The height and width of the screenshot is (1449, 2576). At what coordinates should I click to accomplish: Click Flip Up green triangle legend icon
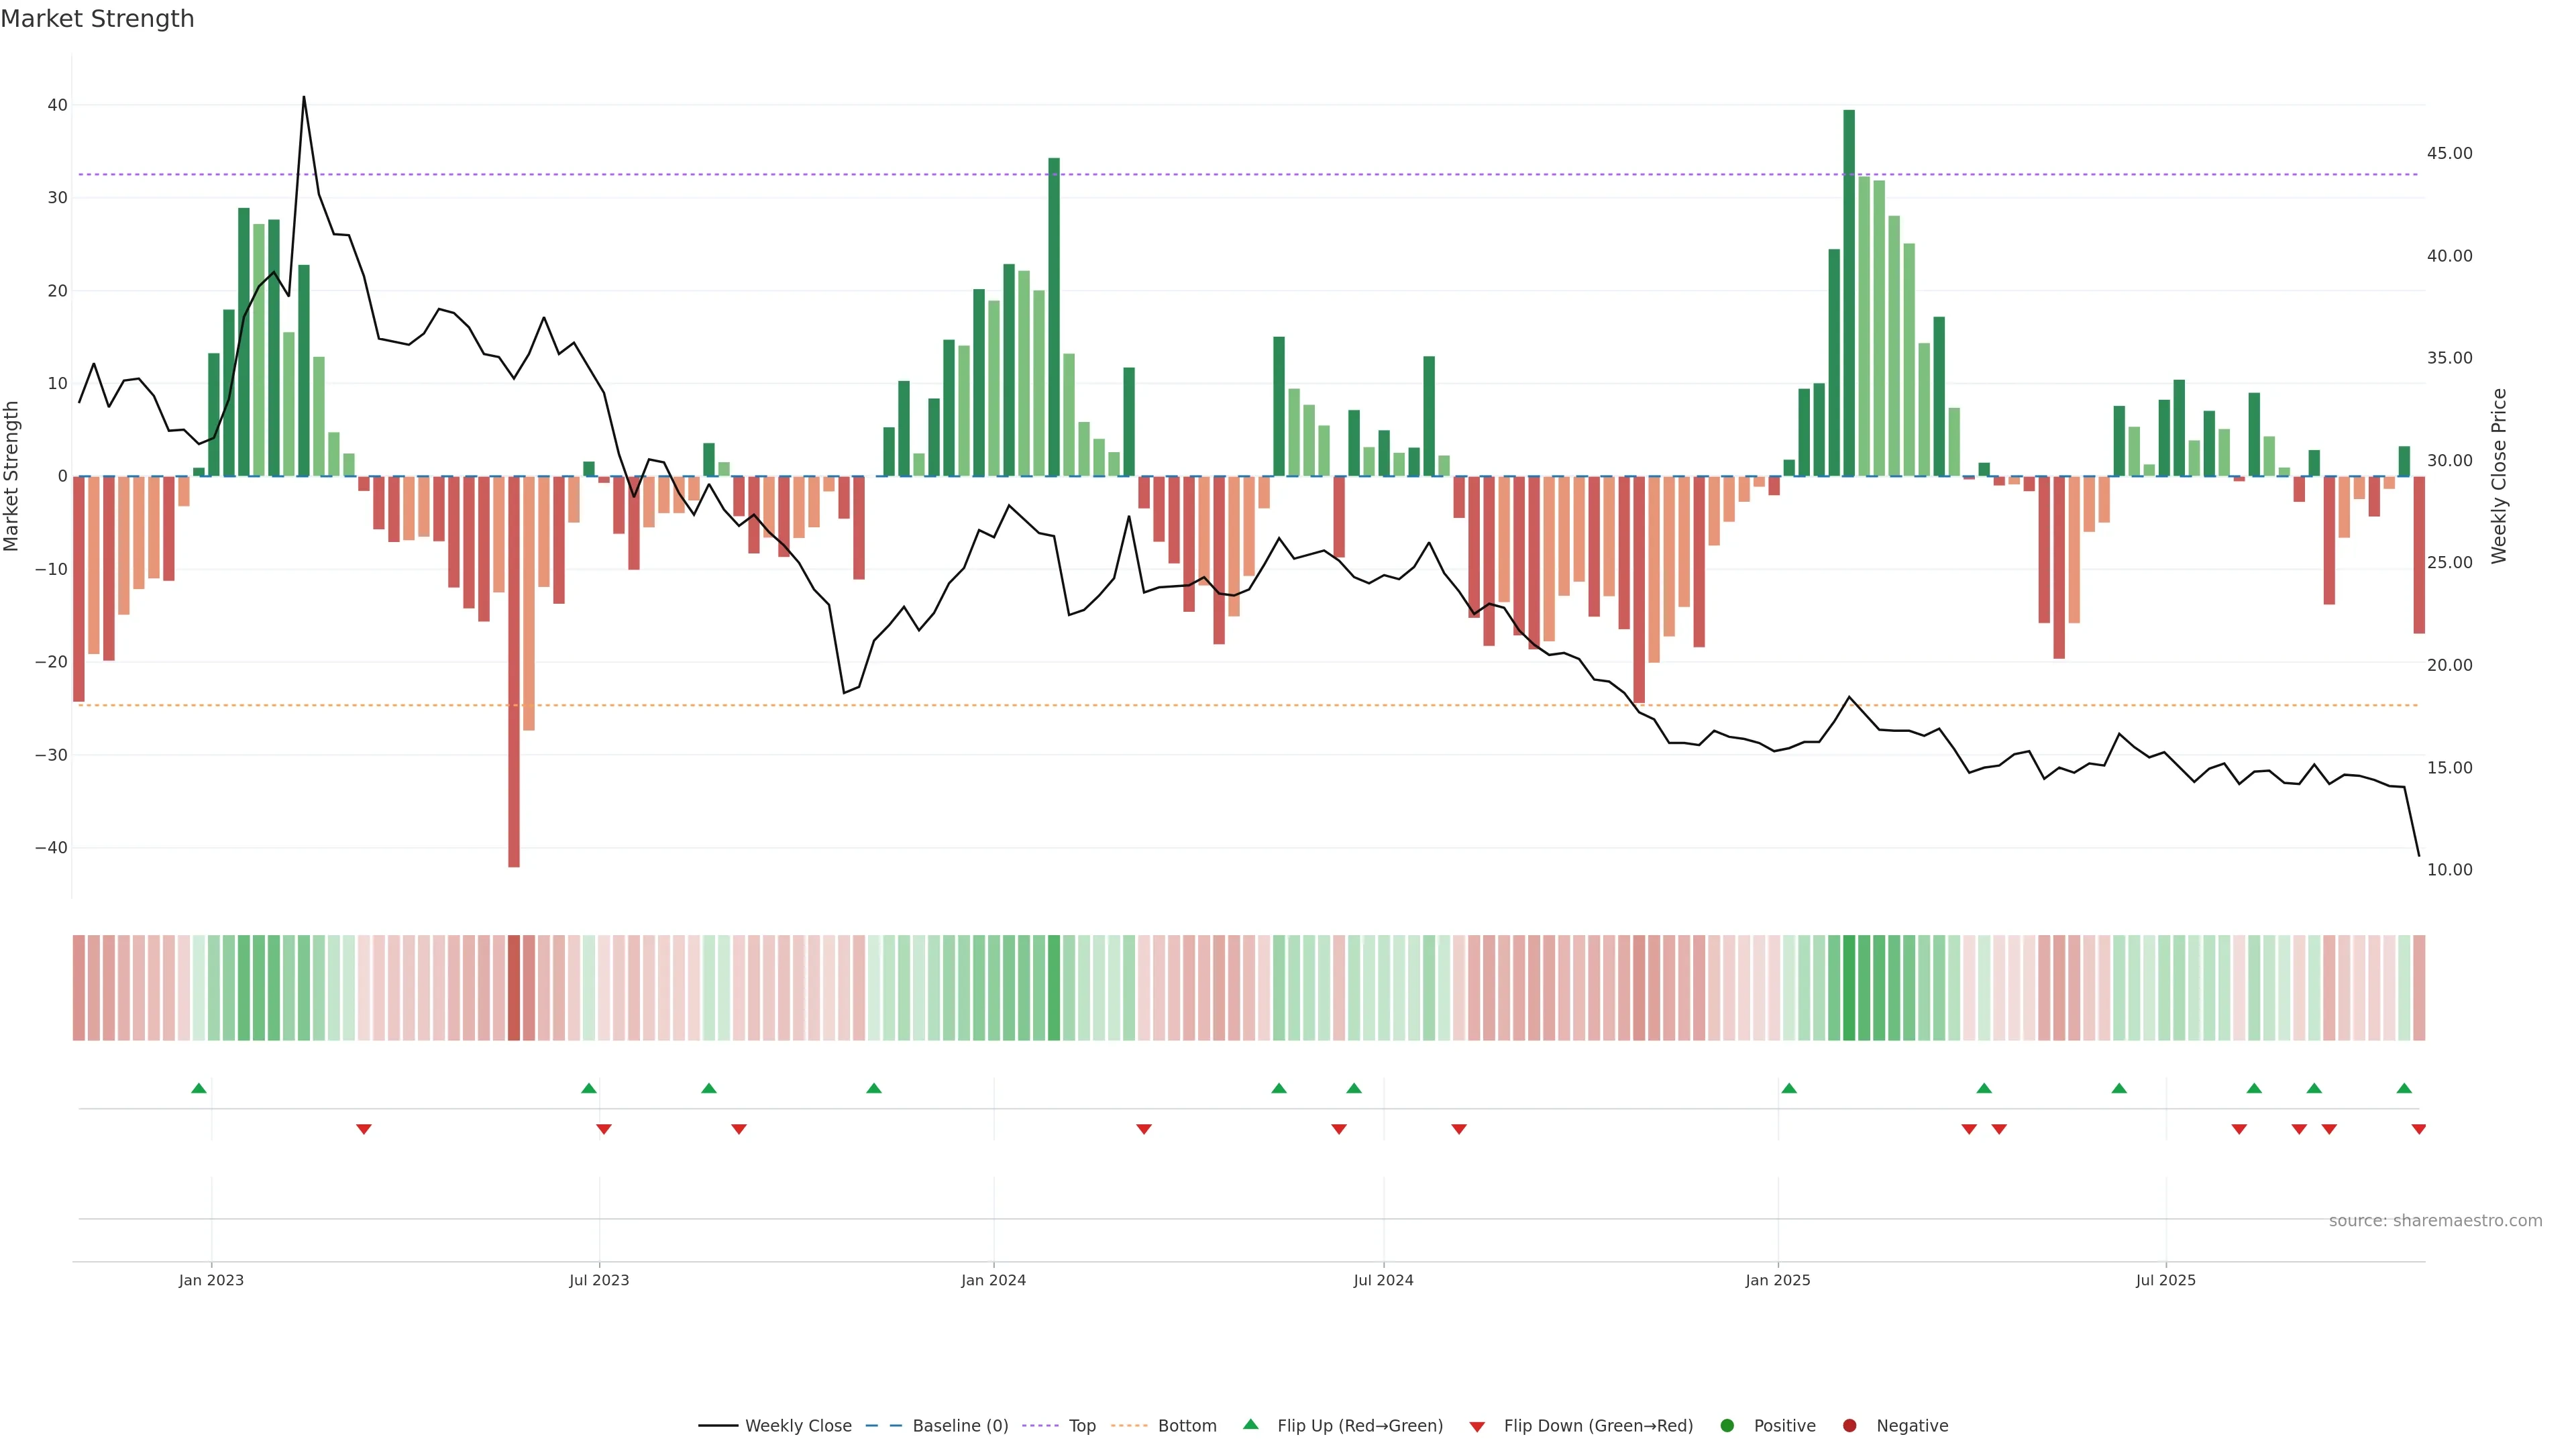click(1250, 1424)
